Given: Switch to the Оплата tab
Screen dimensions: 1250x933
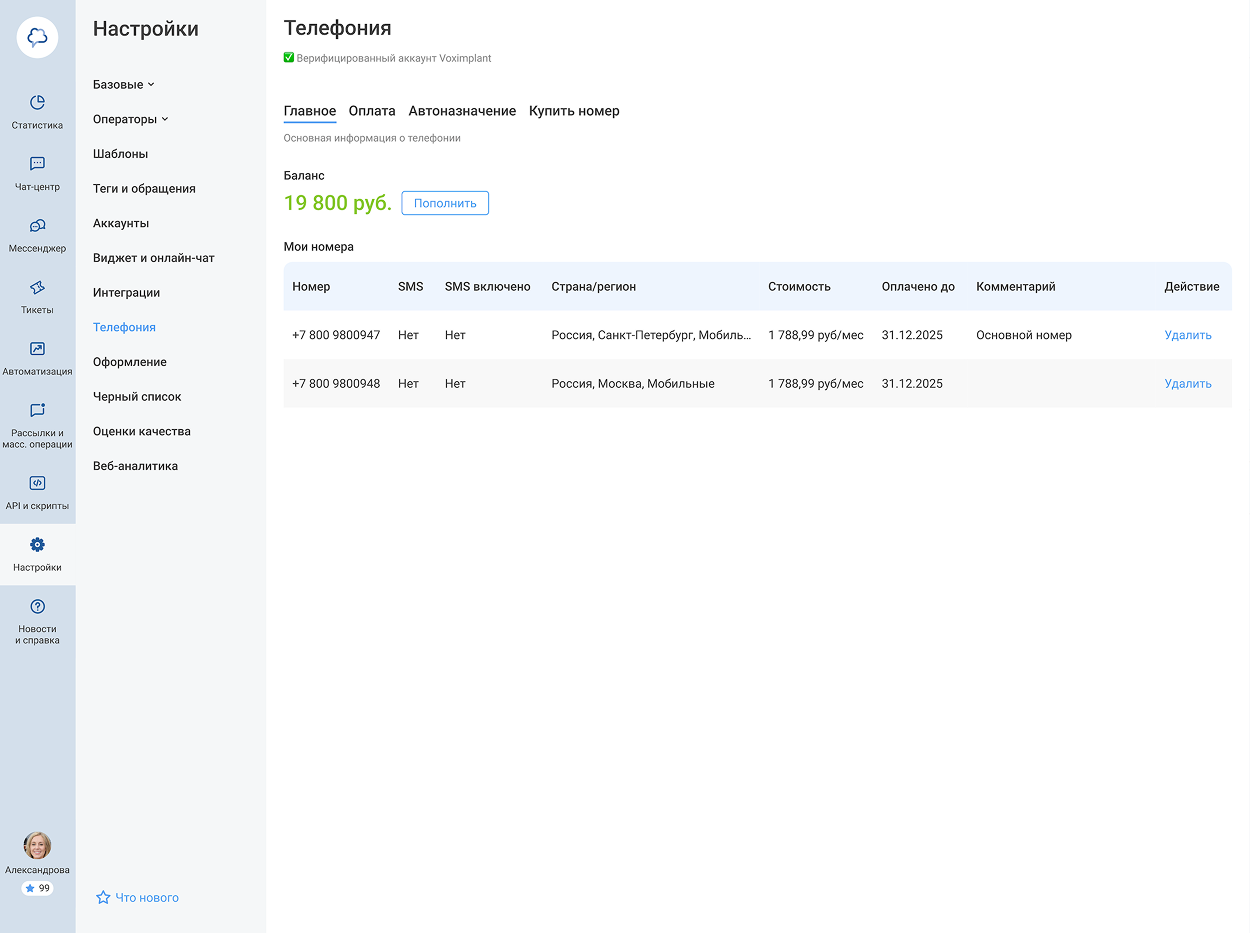Looking at the screenshot, I should (x=372, y=111).
